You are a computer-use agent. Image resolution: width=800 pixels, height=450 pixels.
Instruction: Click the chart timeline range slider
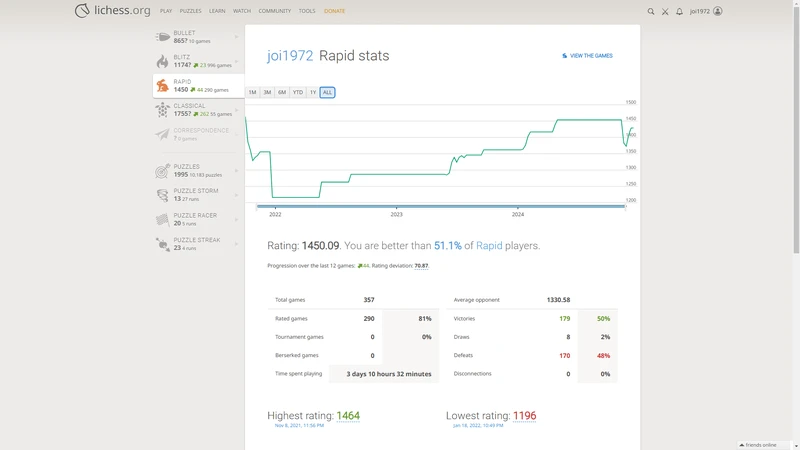440,207
